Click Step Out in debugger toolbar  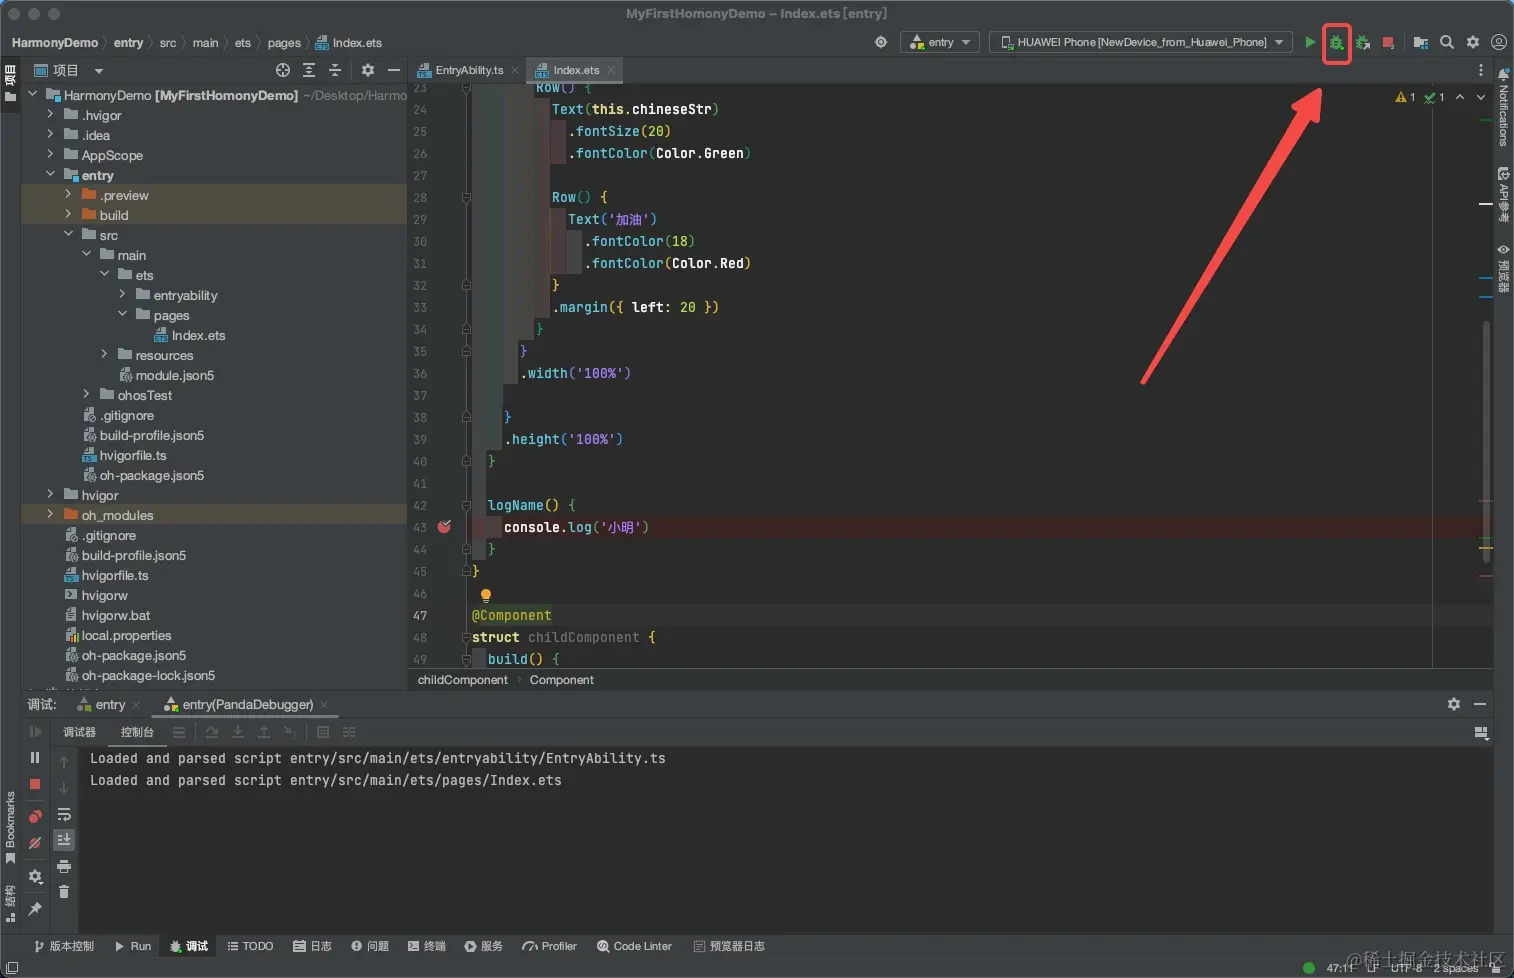[x=264, y=732]
